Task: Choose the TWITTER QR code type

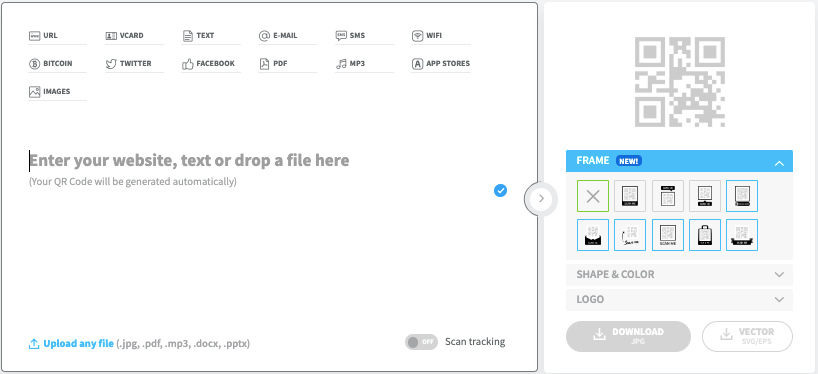Action: pyautogui.click(x=134, y=64)
